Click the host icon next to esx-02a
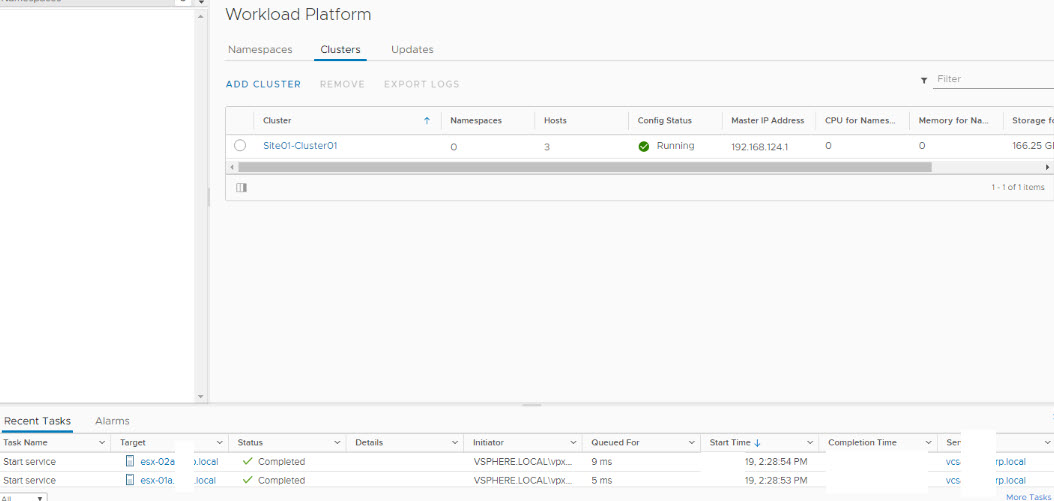This screenshot has width=1054, height=501. click(130, 462)
